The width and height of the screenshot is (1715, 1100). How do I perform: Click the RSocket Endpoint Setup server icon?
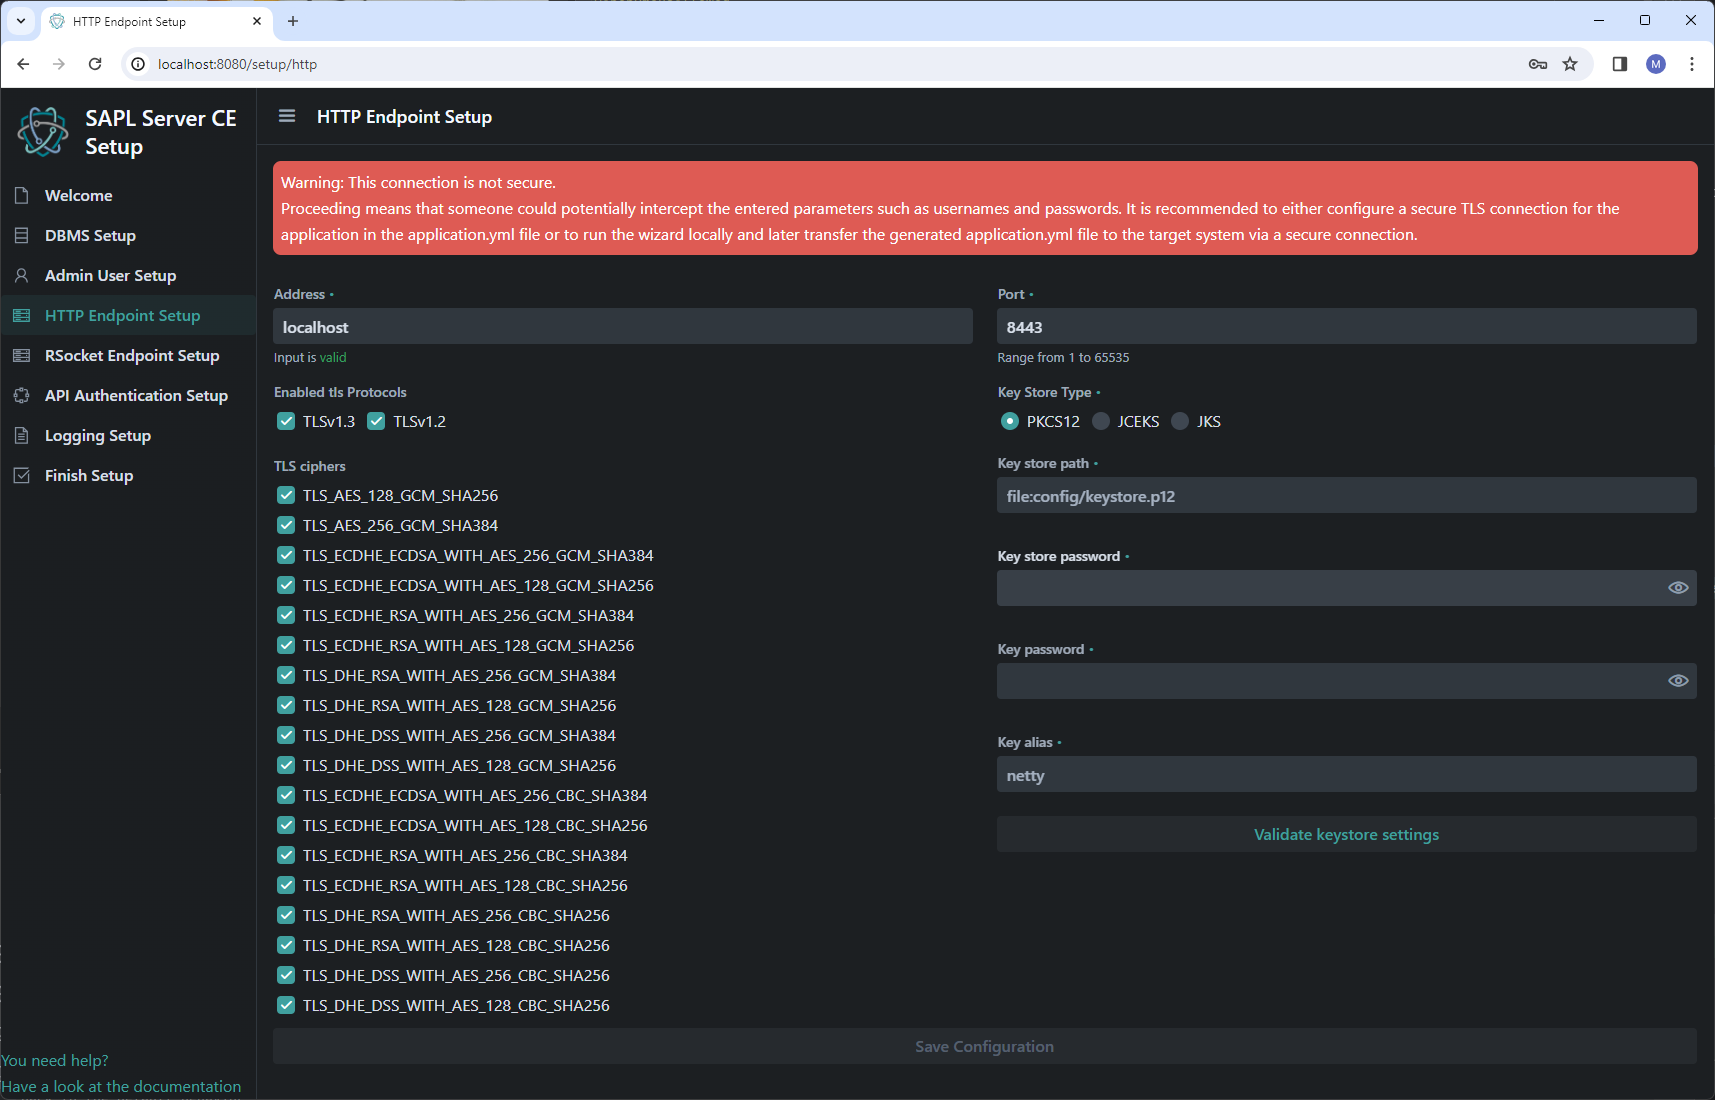(x=22, y=355)
